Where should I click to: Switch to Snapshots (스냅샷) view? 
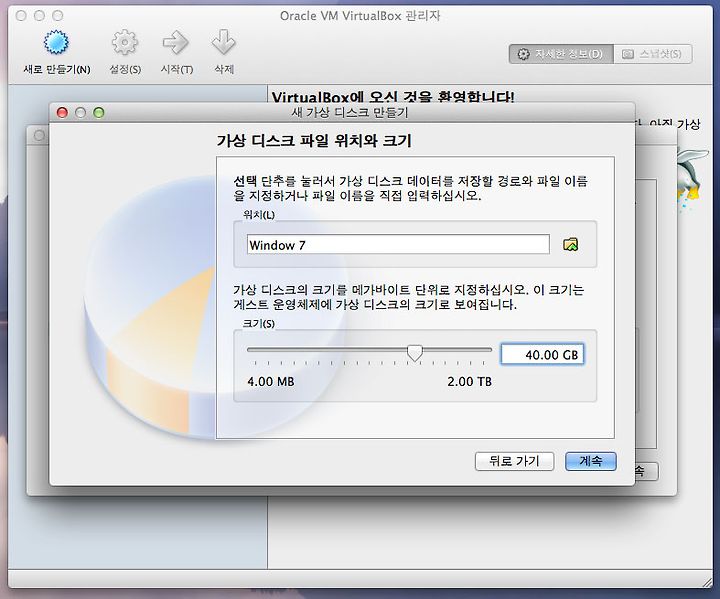[652, 54]
